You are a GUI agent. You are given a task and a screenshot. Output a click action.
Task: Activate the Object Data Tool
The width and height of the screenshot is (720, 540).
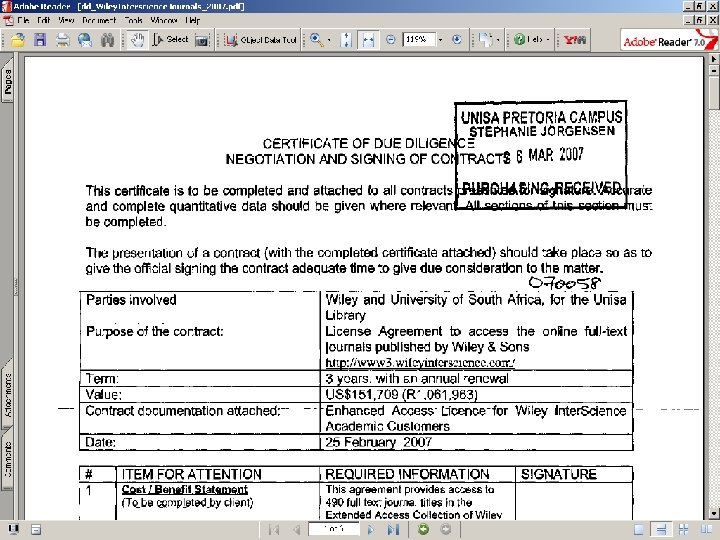point(260,40)
